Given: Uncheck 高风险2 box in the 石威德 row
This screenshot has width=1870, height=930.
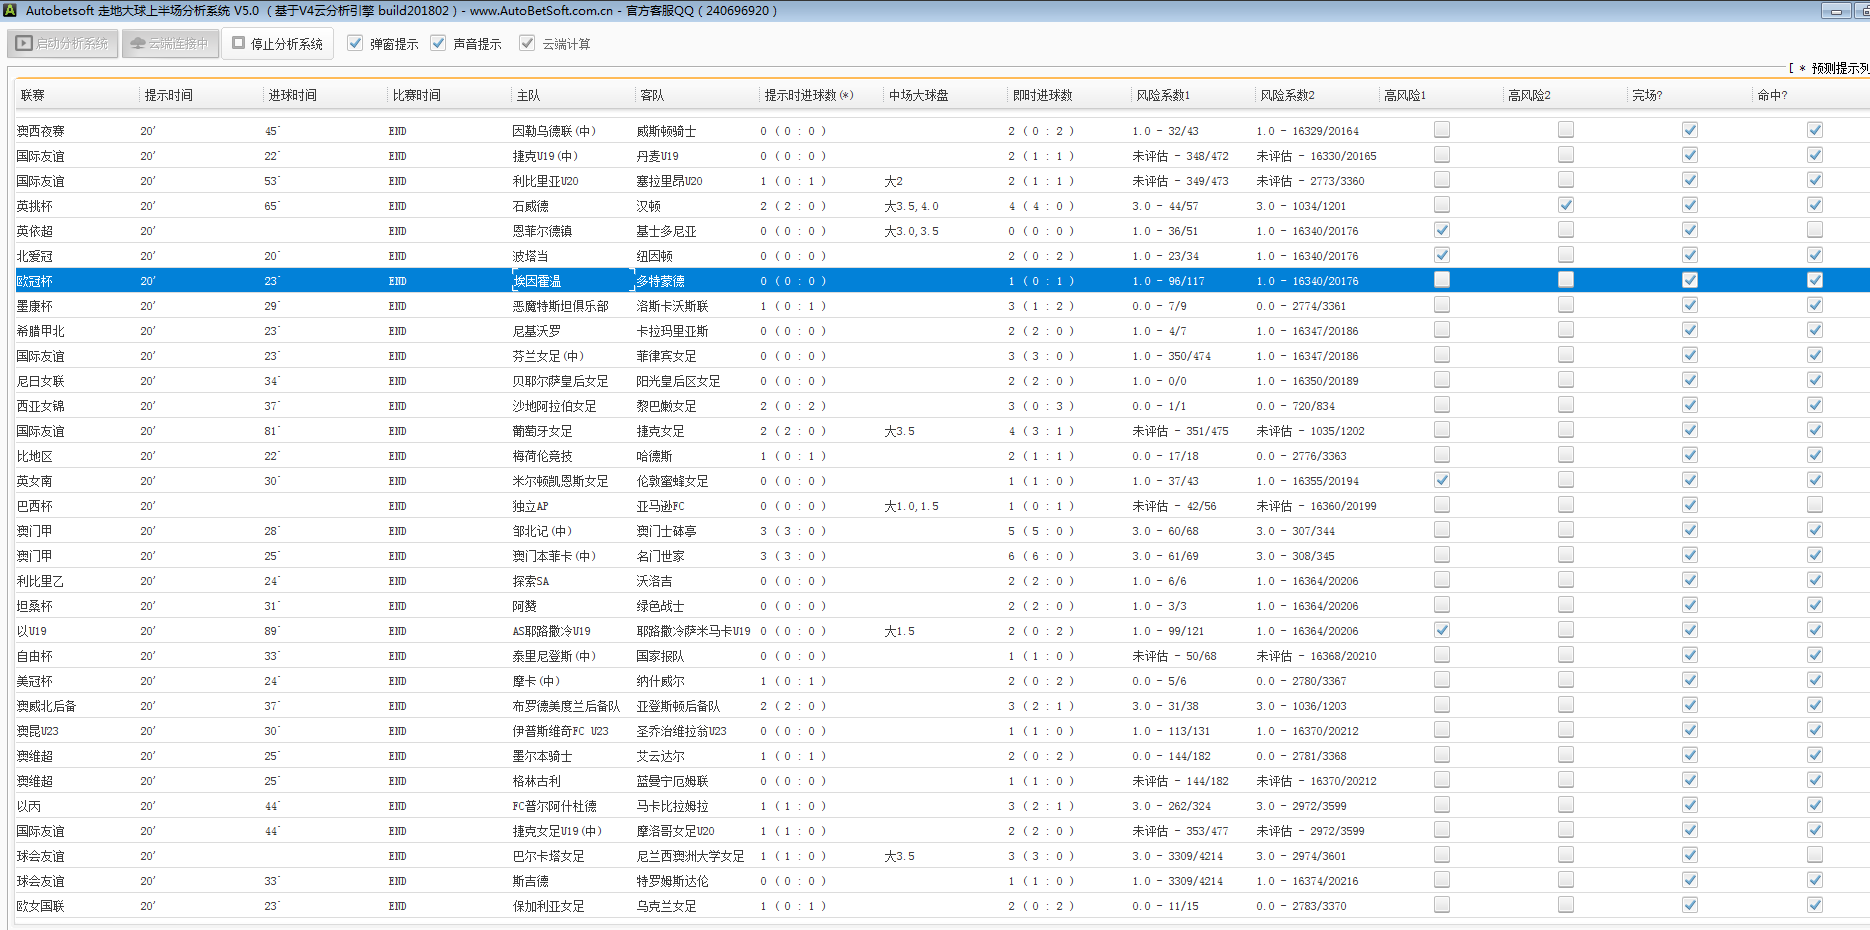Looking at the screenshot, I should pyautogui.click(x=1566, y=205).
